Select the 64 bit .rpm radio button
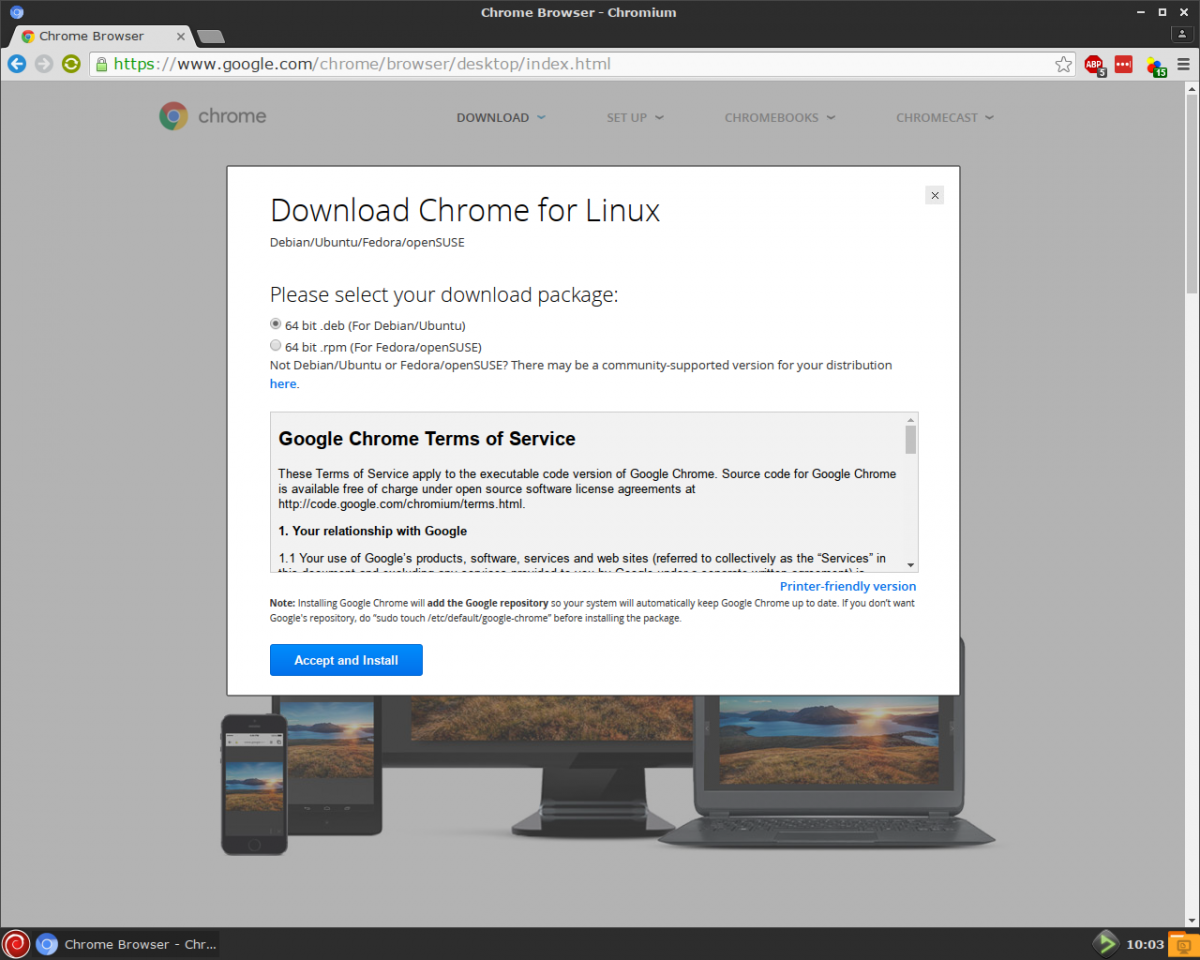1200x960 pixels. pyautogui.click(x=276, y=346)
